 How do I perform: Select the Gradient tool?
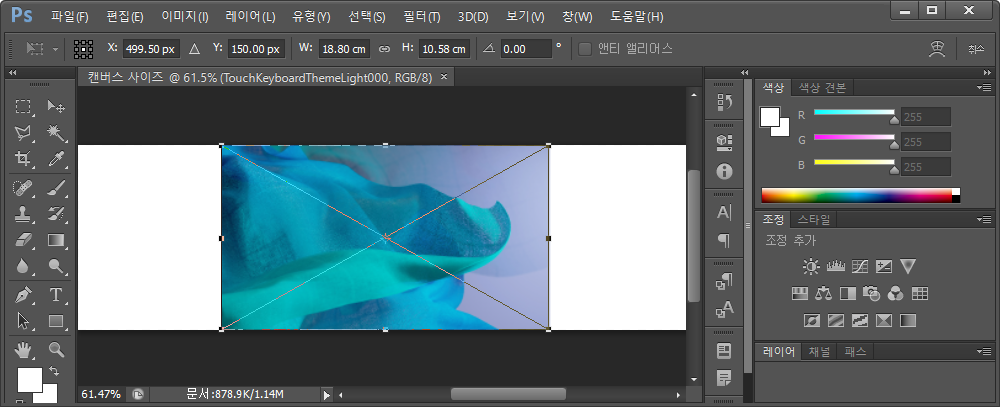pyautogui.click(x=56, y=239)
